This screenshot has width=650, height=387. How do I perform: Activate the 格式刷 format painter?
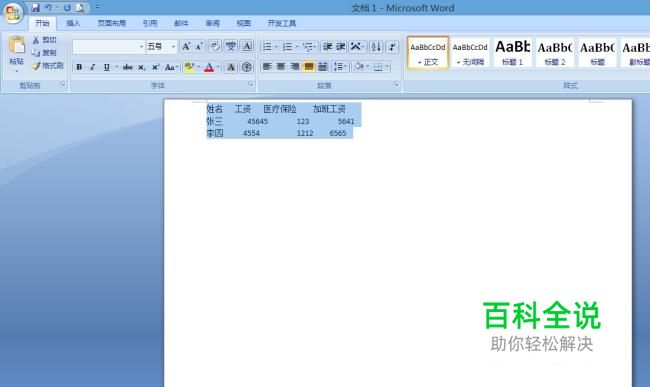point(48,65)
